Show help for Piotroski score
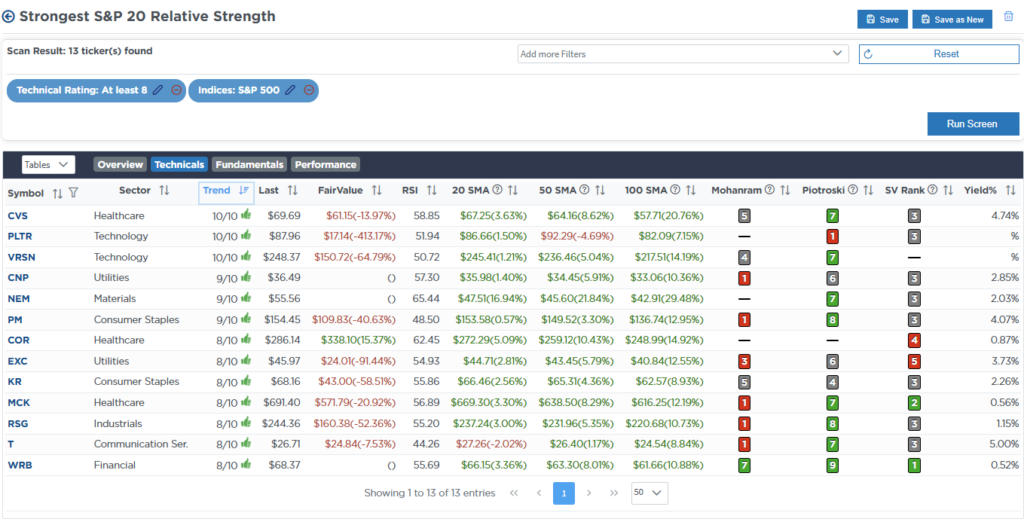The image size is (1024, 519). click(x=853, y=191)
